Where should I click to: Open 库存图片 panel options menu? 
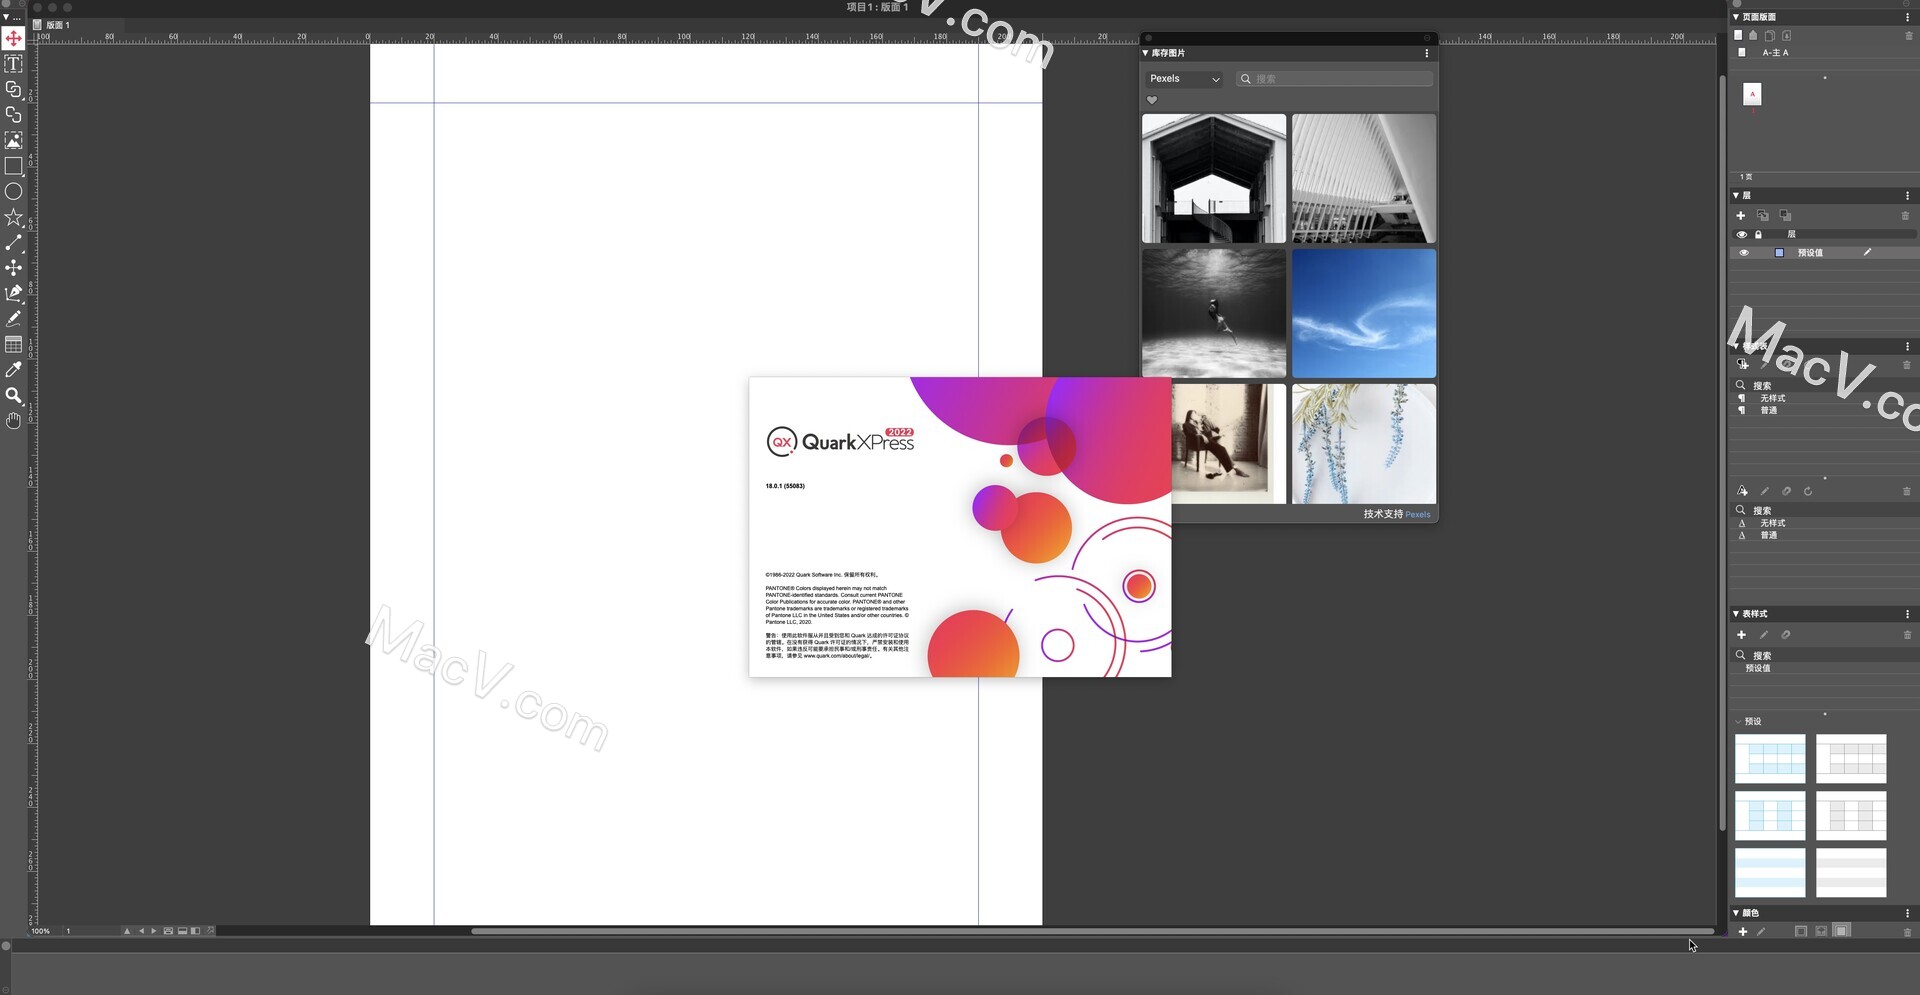(x=1427, y=53)
